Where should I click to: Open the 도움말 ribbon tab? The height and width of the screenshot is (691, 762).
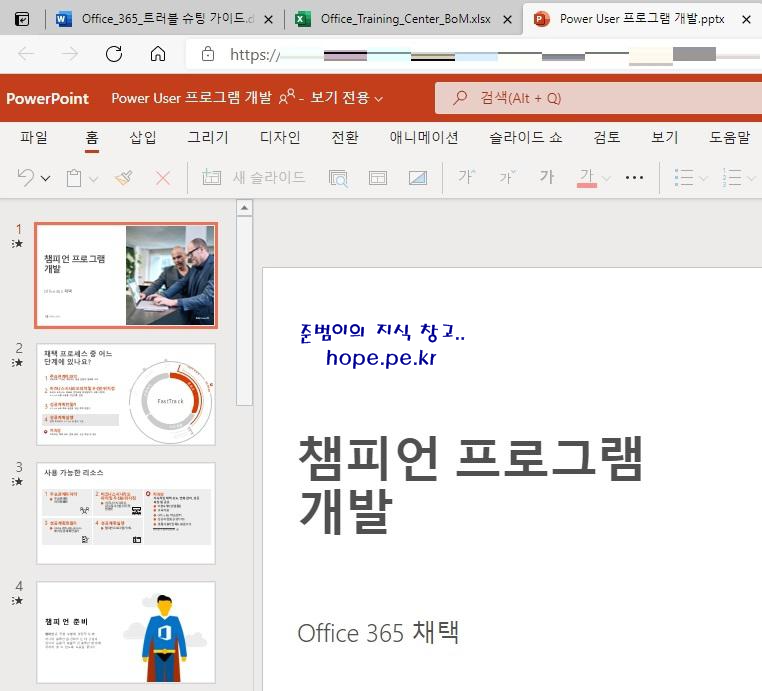coord(729,138)
